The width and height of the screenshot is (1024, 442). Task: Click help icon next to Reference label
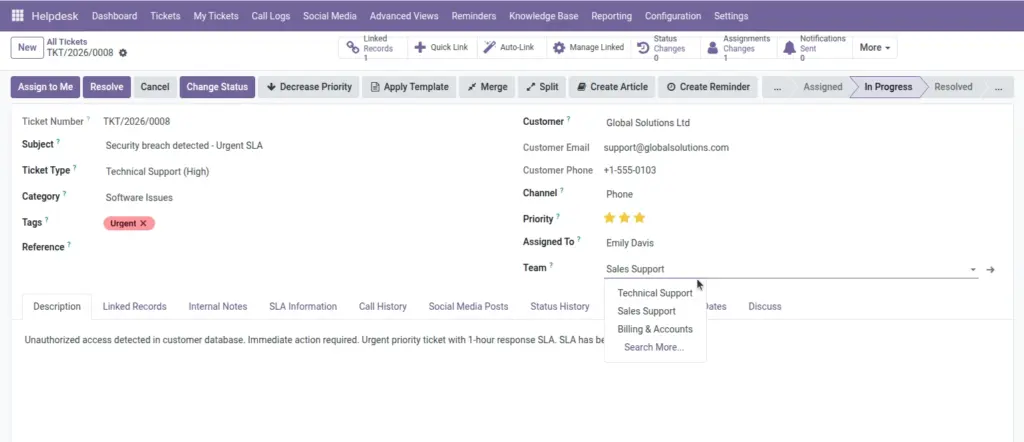point(69,244)
